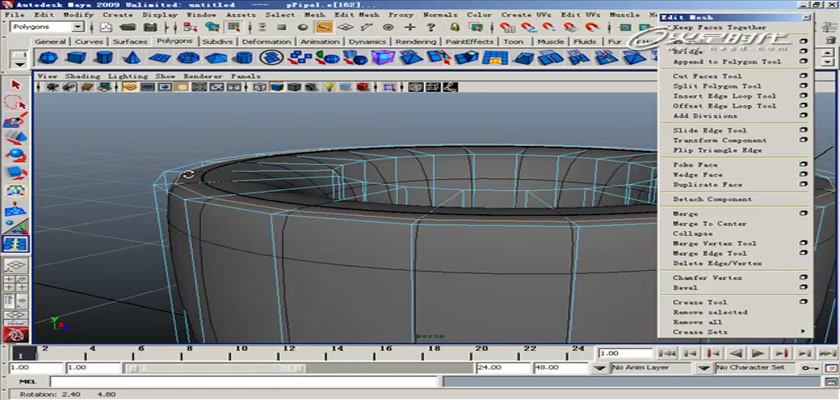Switch to four view layout
Viewport: 840px width, 400px height.
(16, 283)
